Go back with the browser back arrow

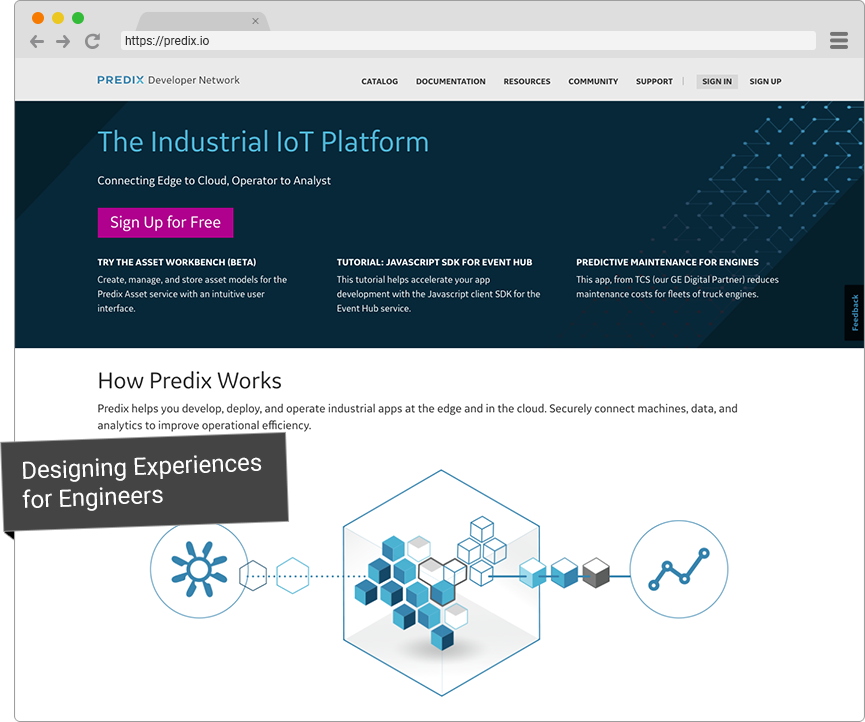[x=37, y=41]
